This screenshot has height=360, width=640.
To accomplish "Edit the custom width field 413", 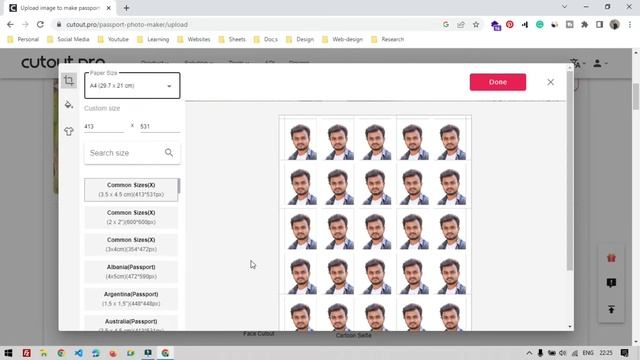I will [104, 127].
